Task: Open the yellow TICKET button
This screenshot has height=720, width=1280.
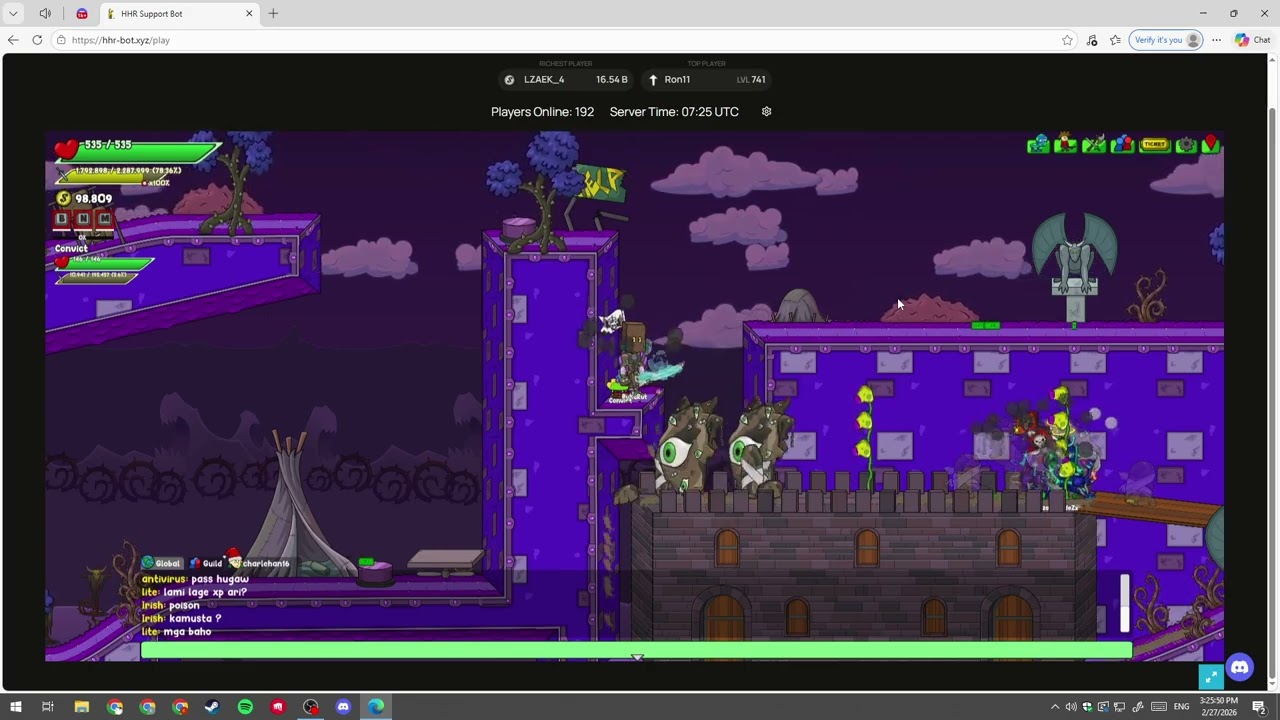Action: (x=1154, y=145)
